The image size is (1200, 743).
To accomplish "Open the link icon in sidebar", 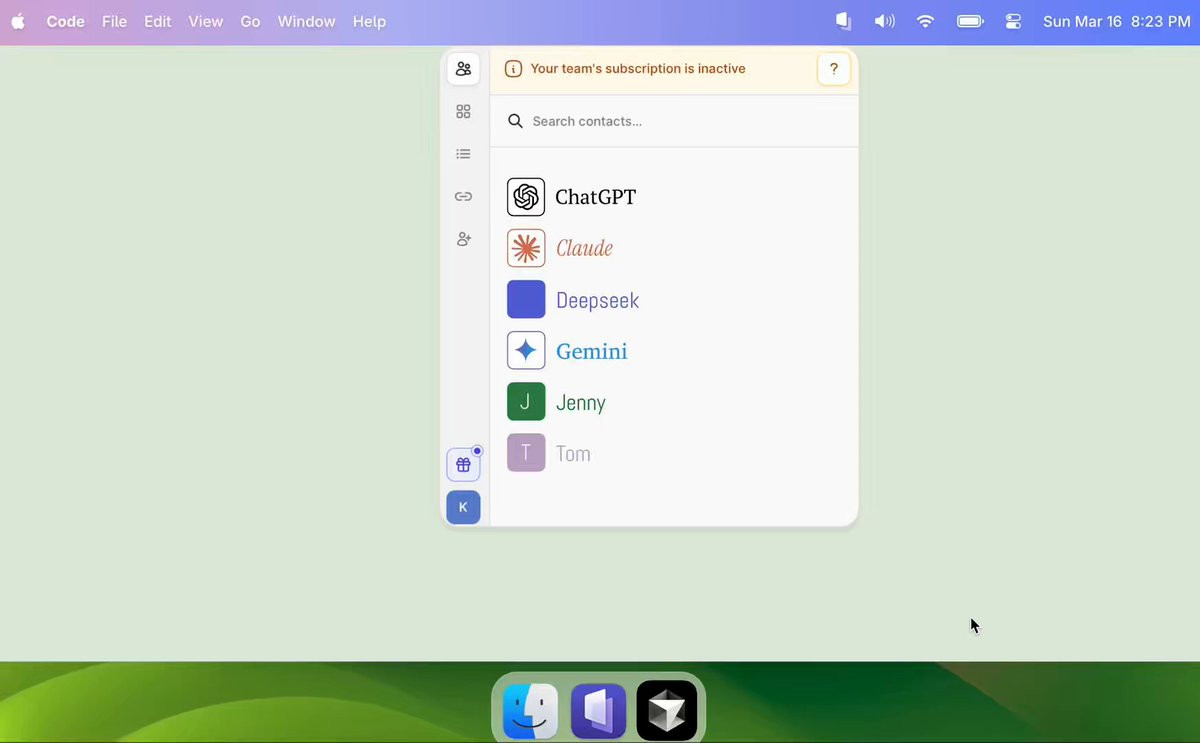I will 463,197.
